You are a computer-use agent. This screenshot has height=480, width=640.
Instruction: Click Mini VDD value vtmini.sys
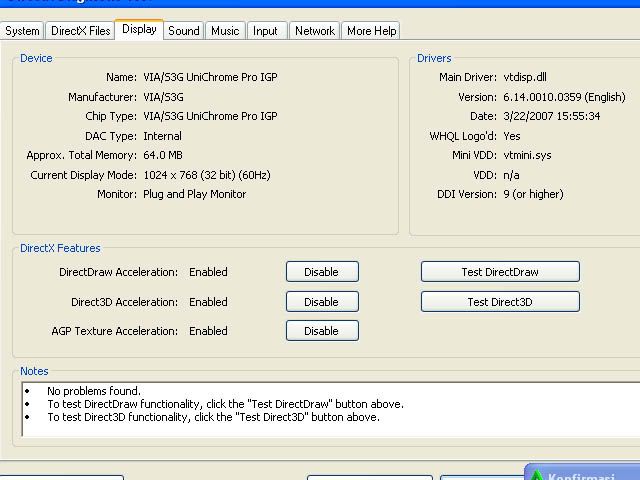(527, 155)
